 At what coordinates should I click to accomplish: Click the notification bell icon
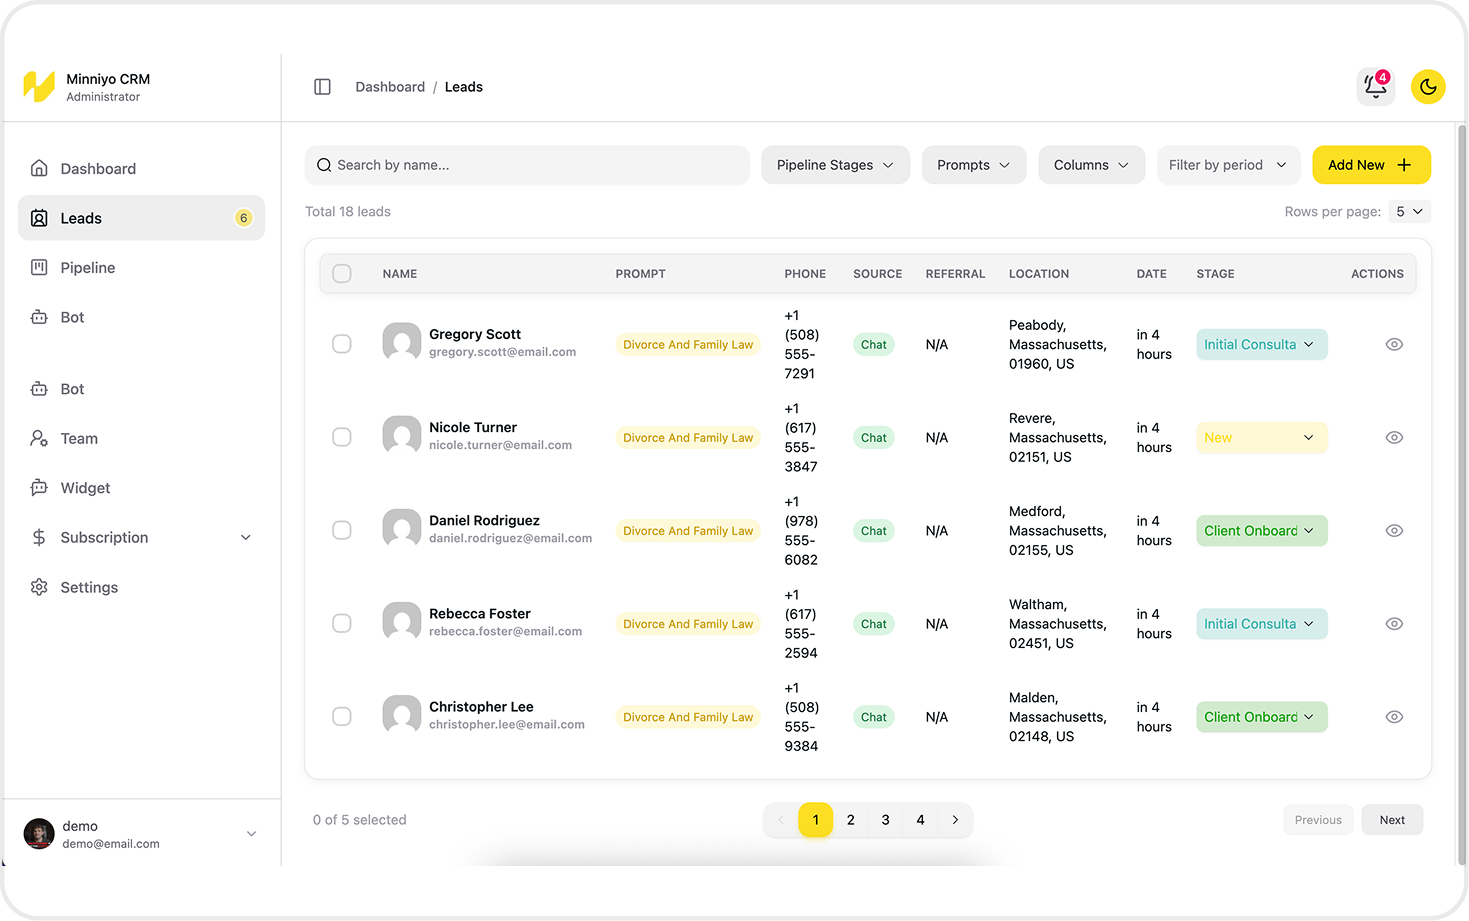(x=1375, y=87)
